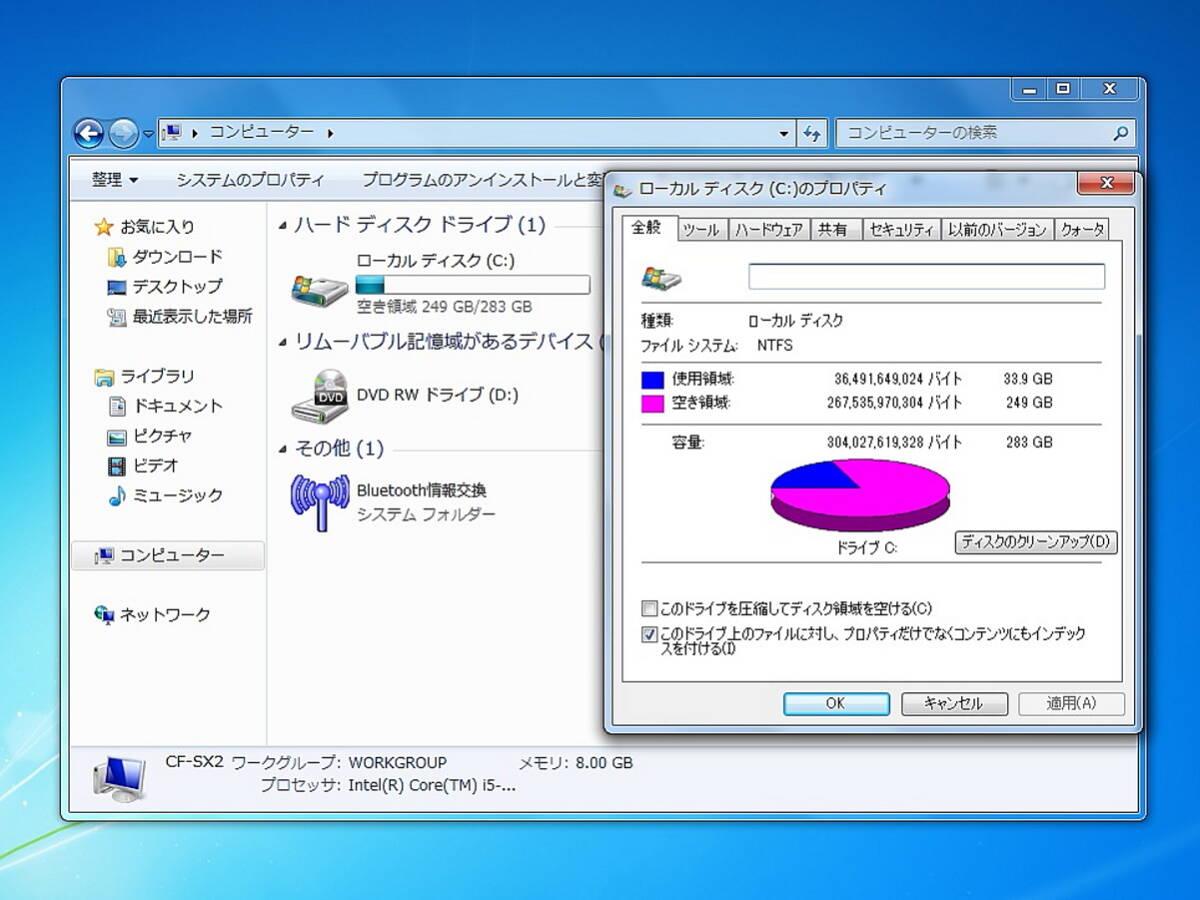Uncheck the index contents インデックス checkbox
The height and width of the screenshot is (900, 1200).
coord(650,634)
